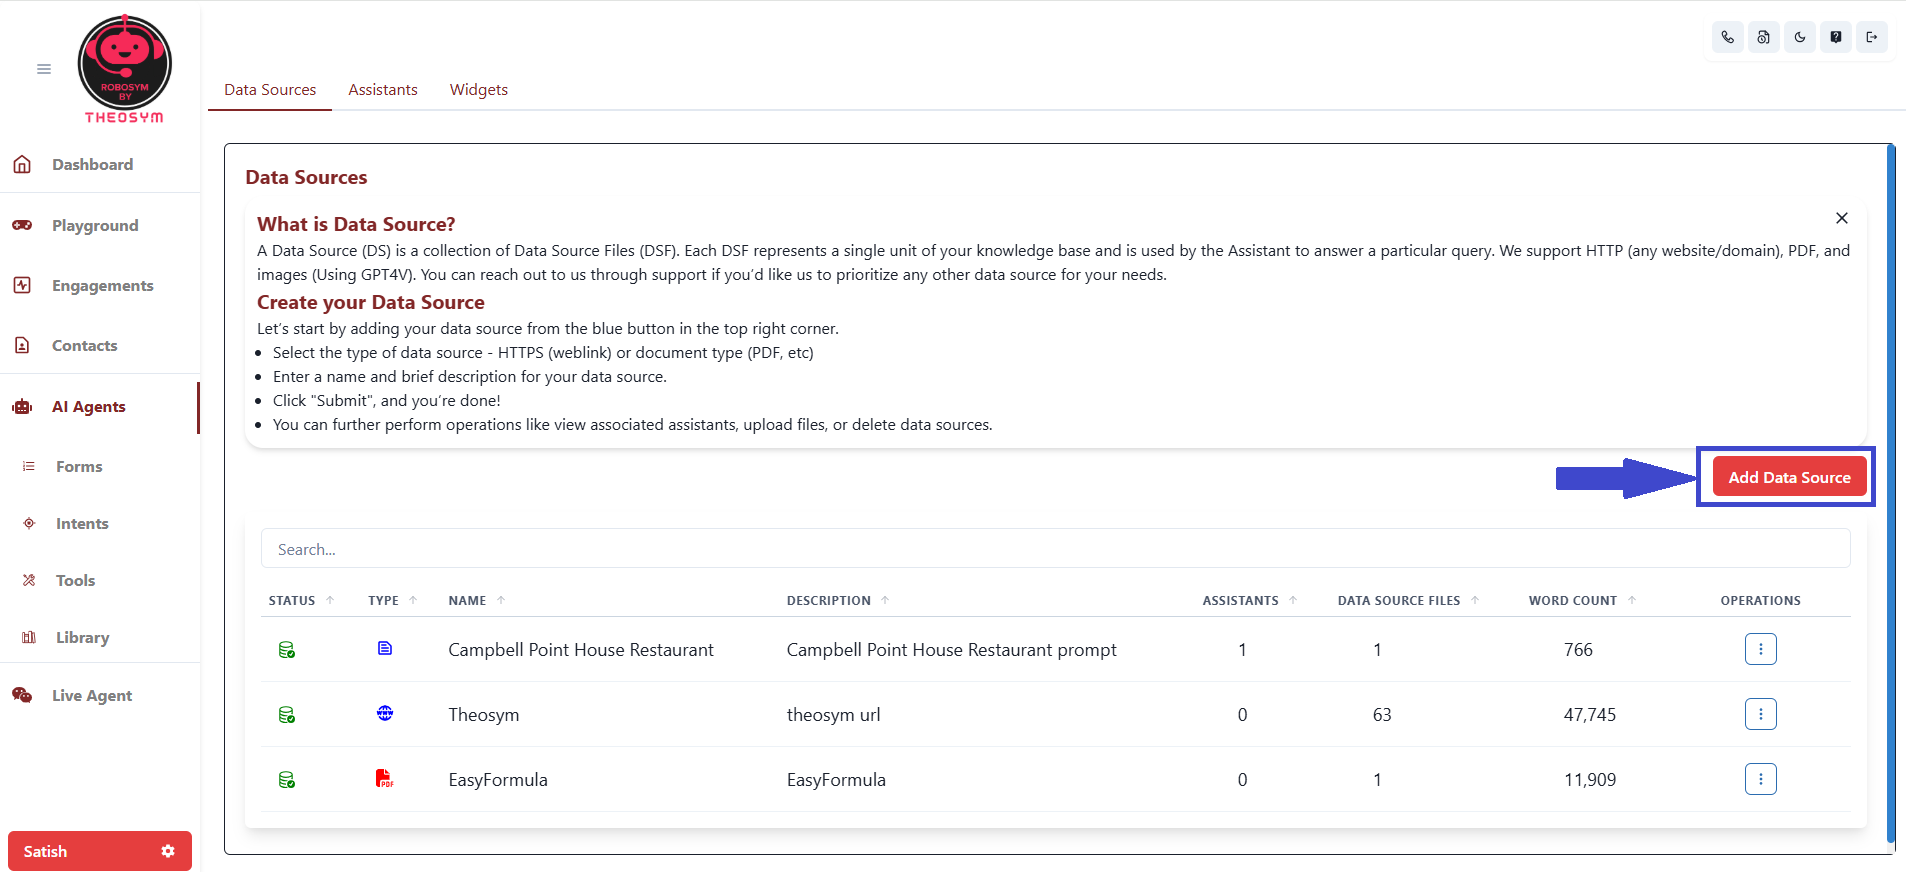Sort table by Name column
The image size is (1906, 872).
pyautogui.click(x=476, y=600)
